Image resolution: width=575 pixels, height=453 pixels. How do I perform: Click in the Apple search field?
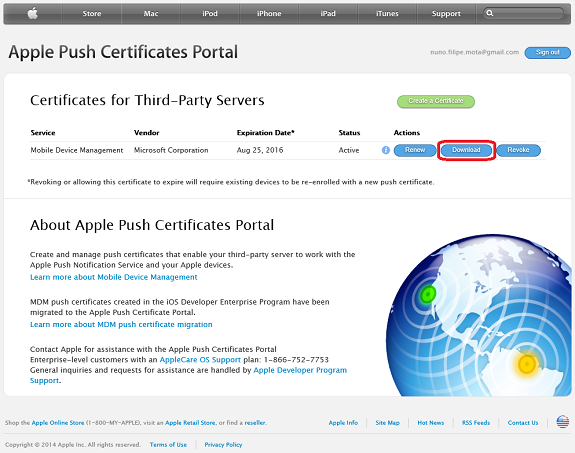[x=523, y=14]
